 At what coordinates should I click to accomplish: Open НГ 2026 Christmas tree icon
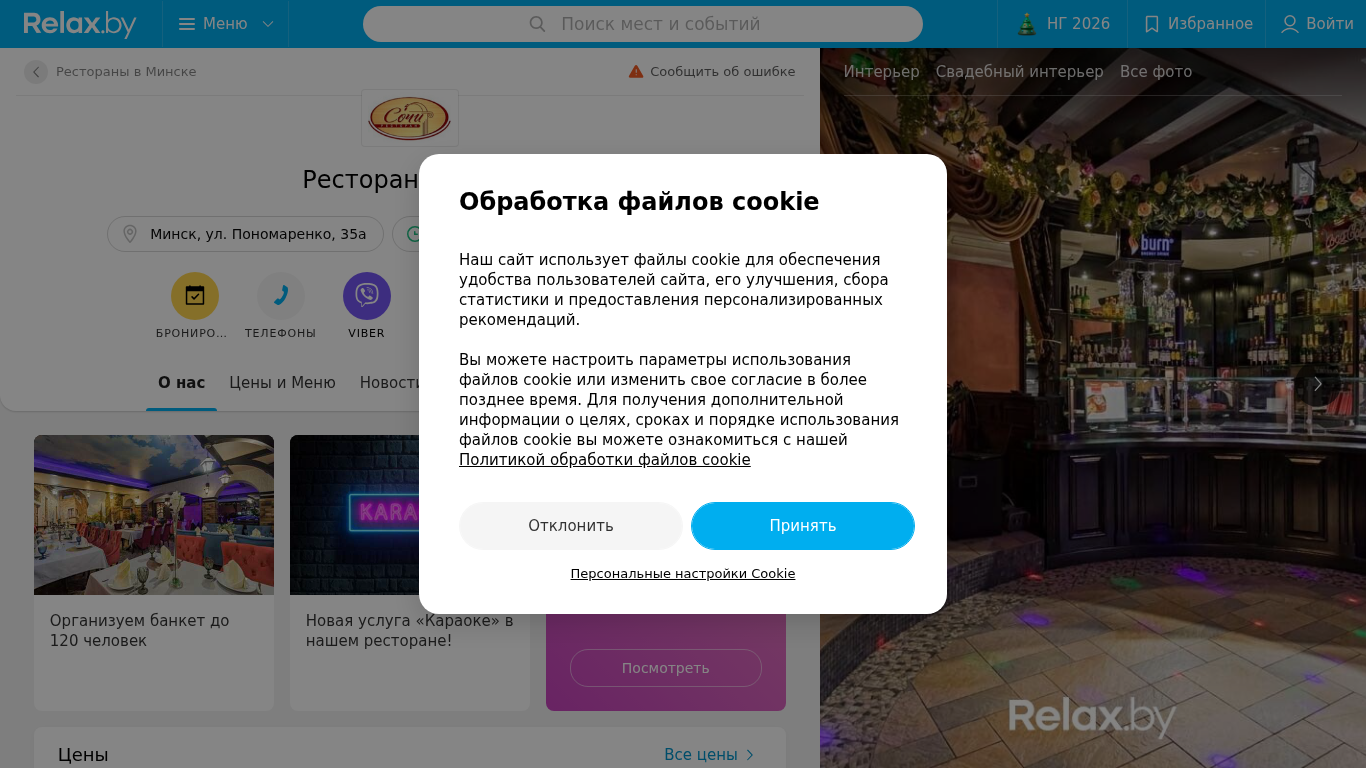[1027, 24]
